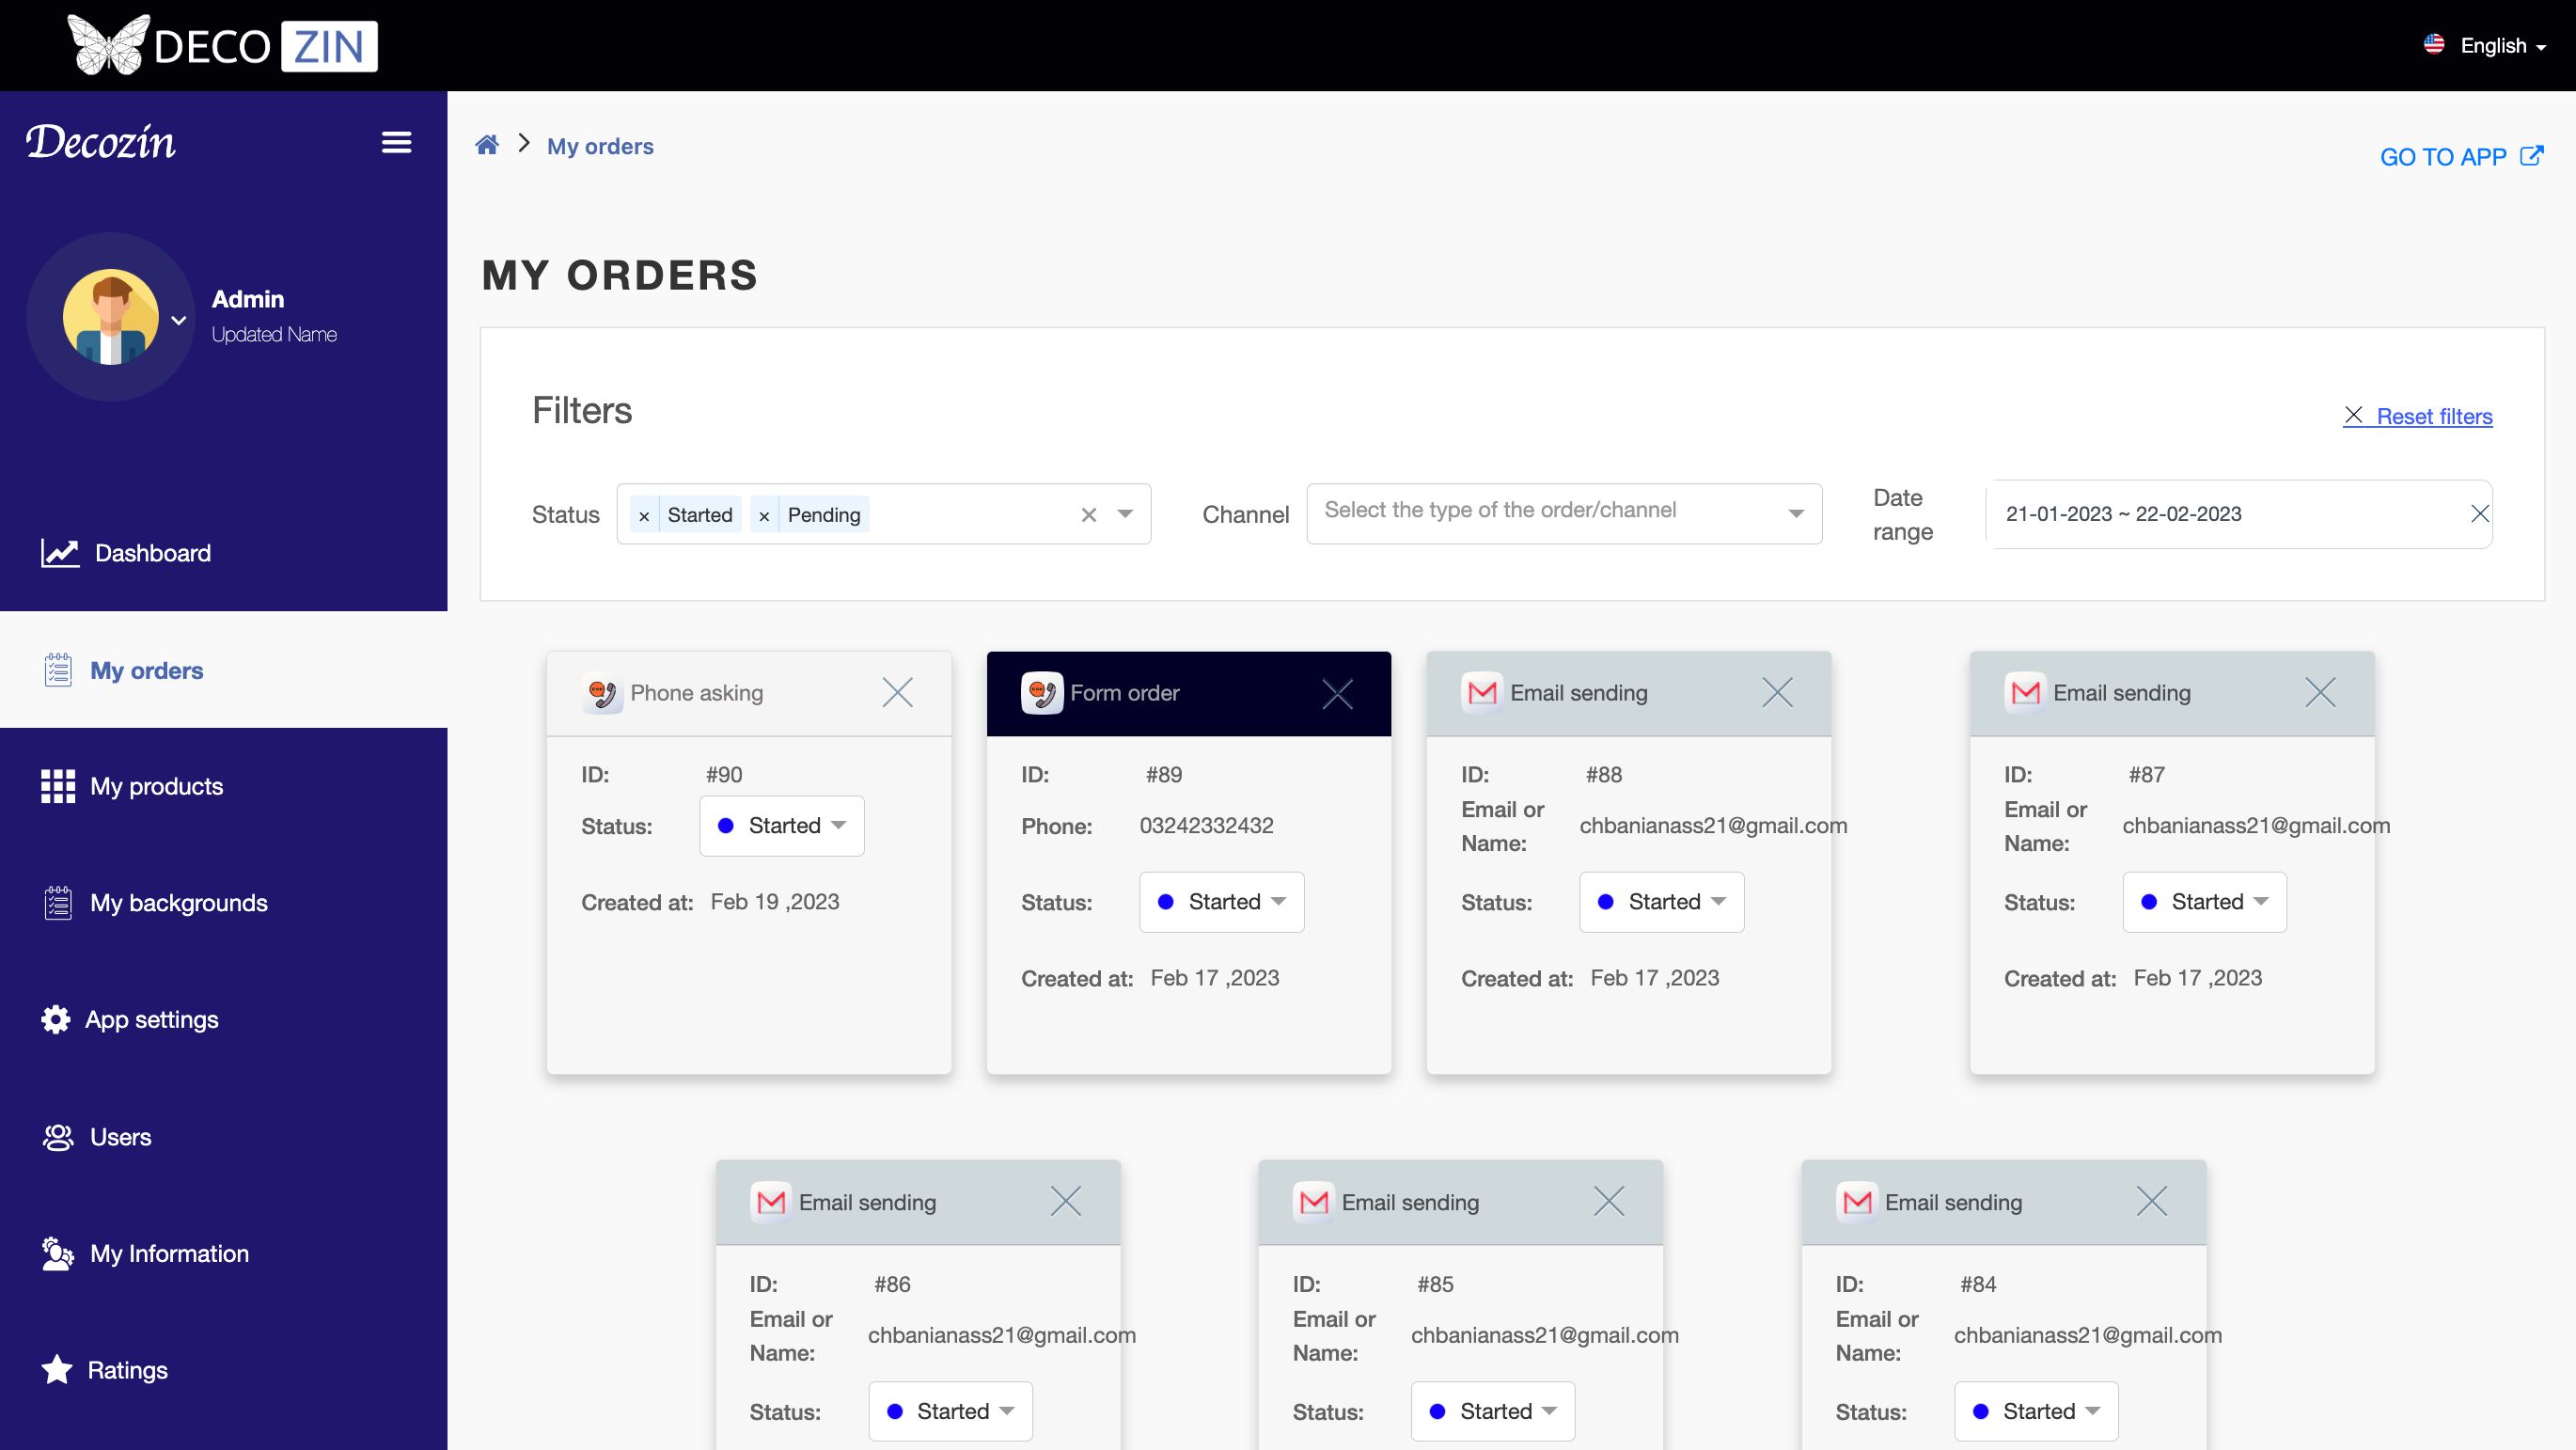Viewport: 2576px width, 1450px height.
Task: Close the Form order #89 card
Action: tap(1337, 693)
